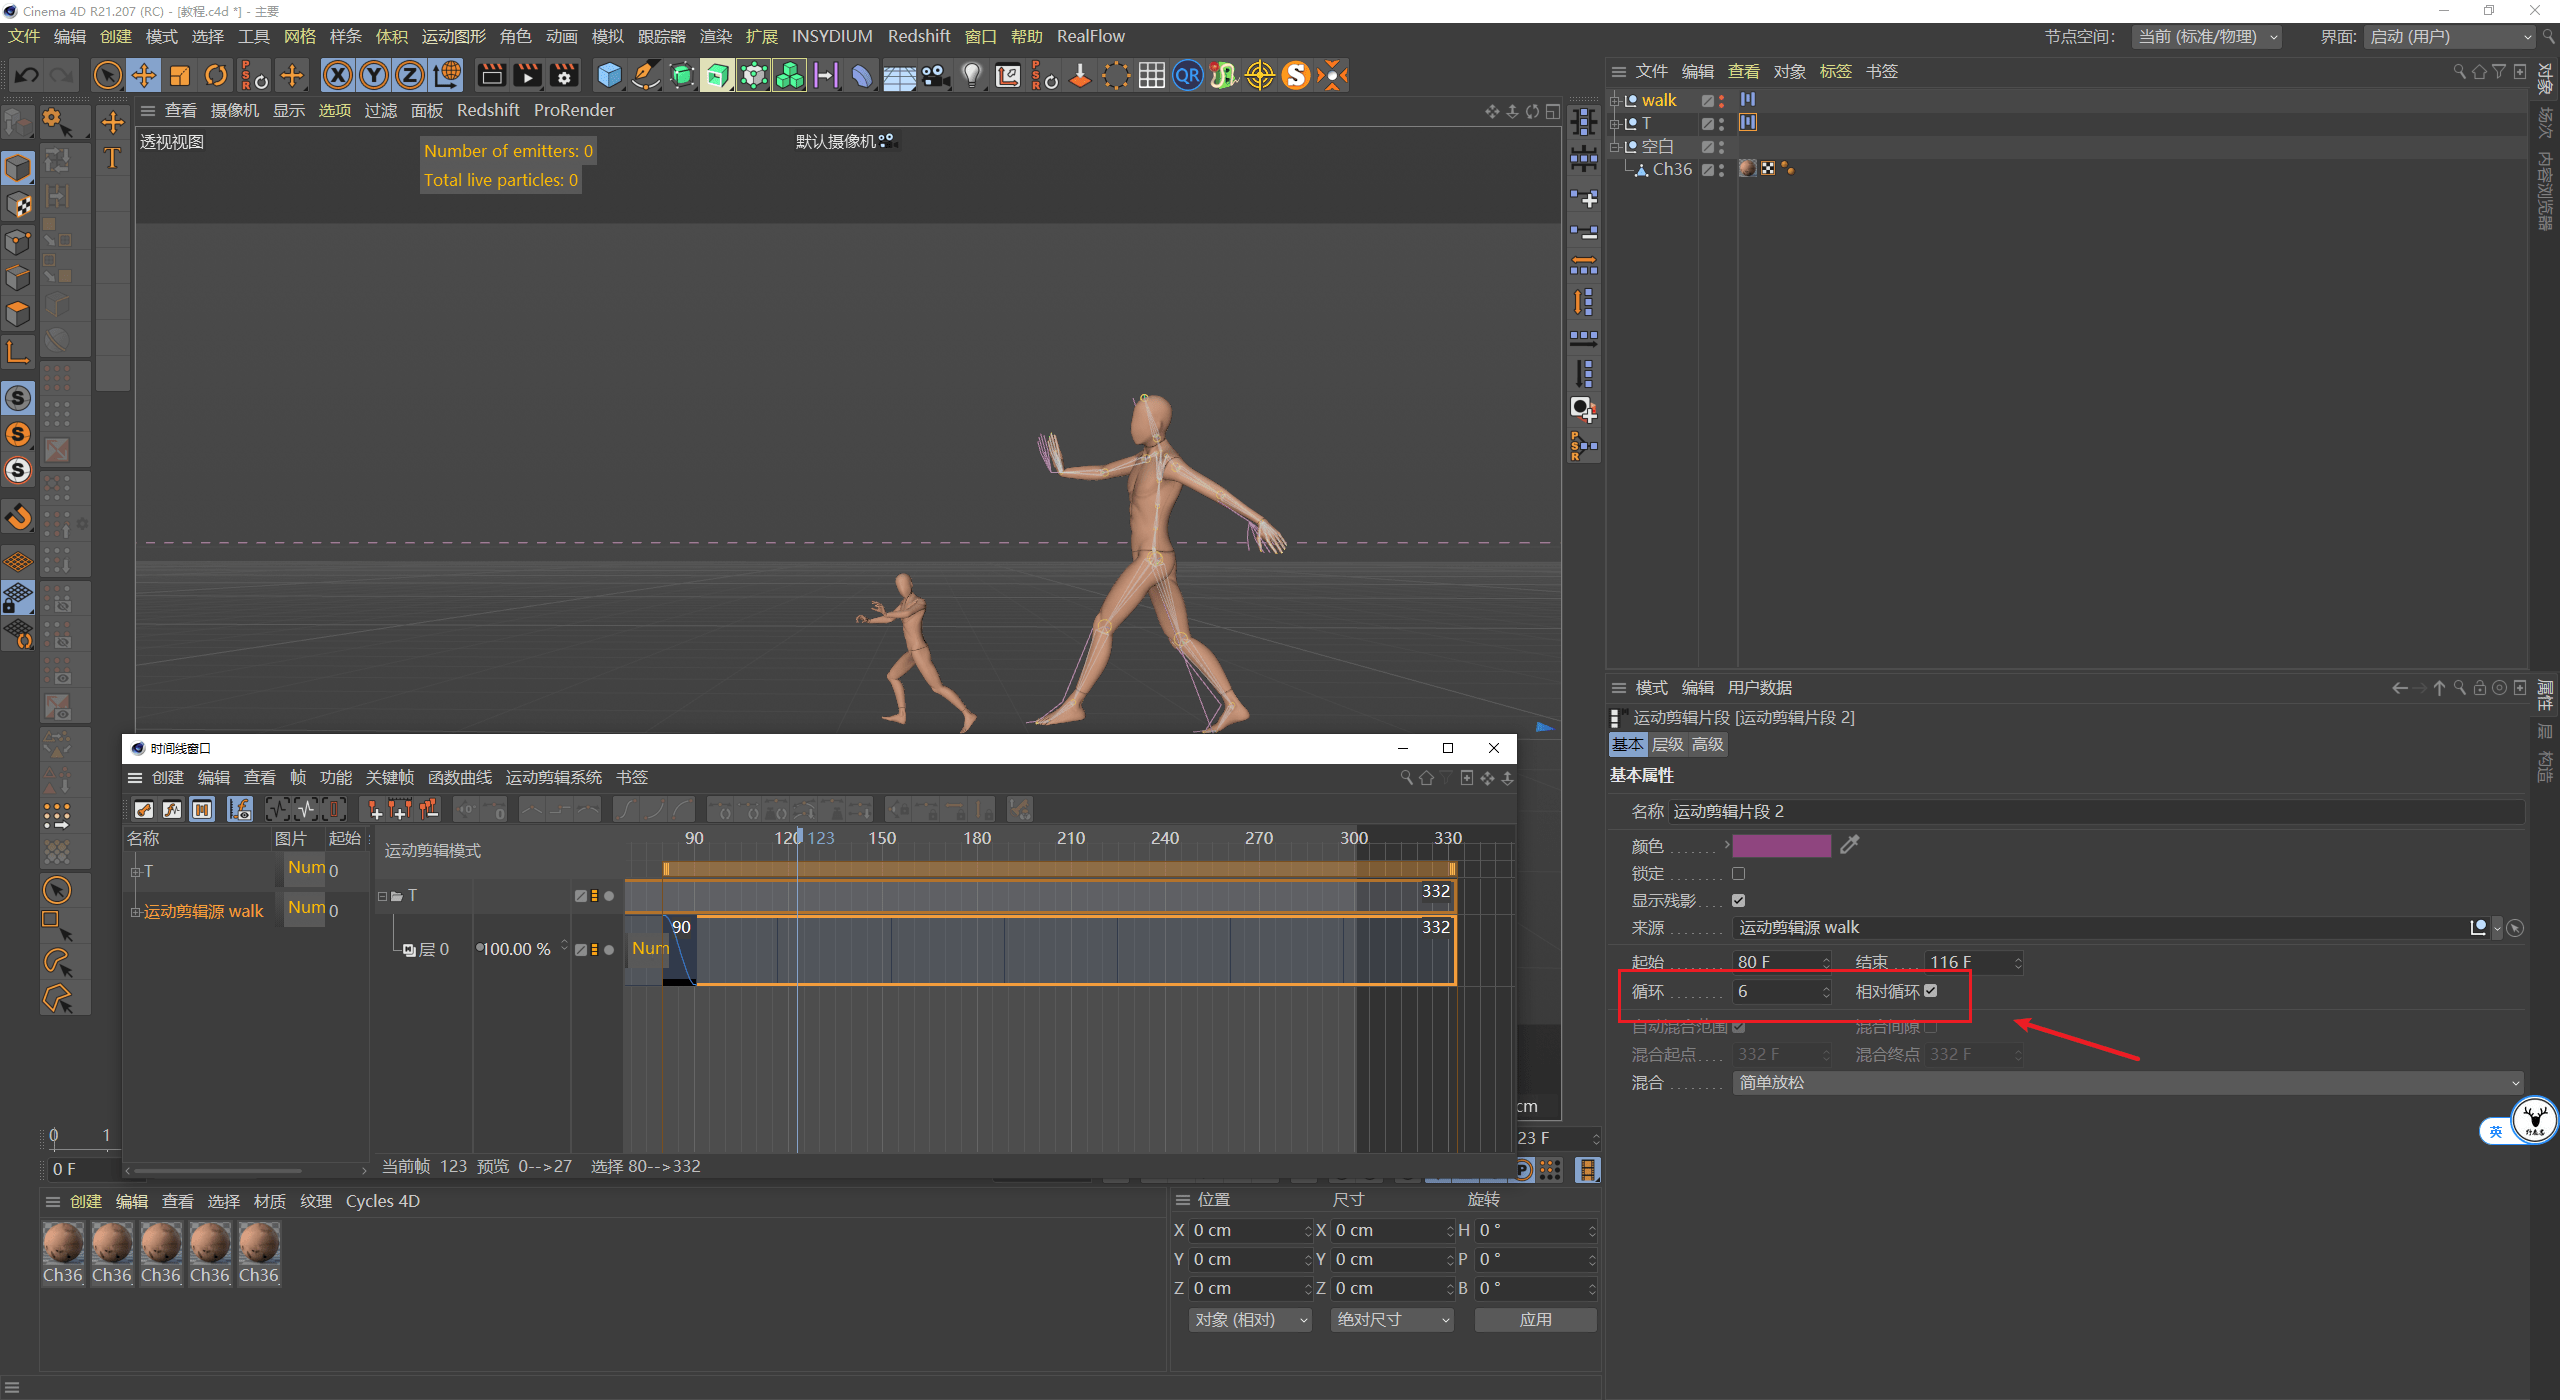Click the cube primitive icon
Image resolution: width=2560 pixels, height=1400 pixels.
(609, 75)
